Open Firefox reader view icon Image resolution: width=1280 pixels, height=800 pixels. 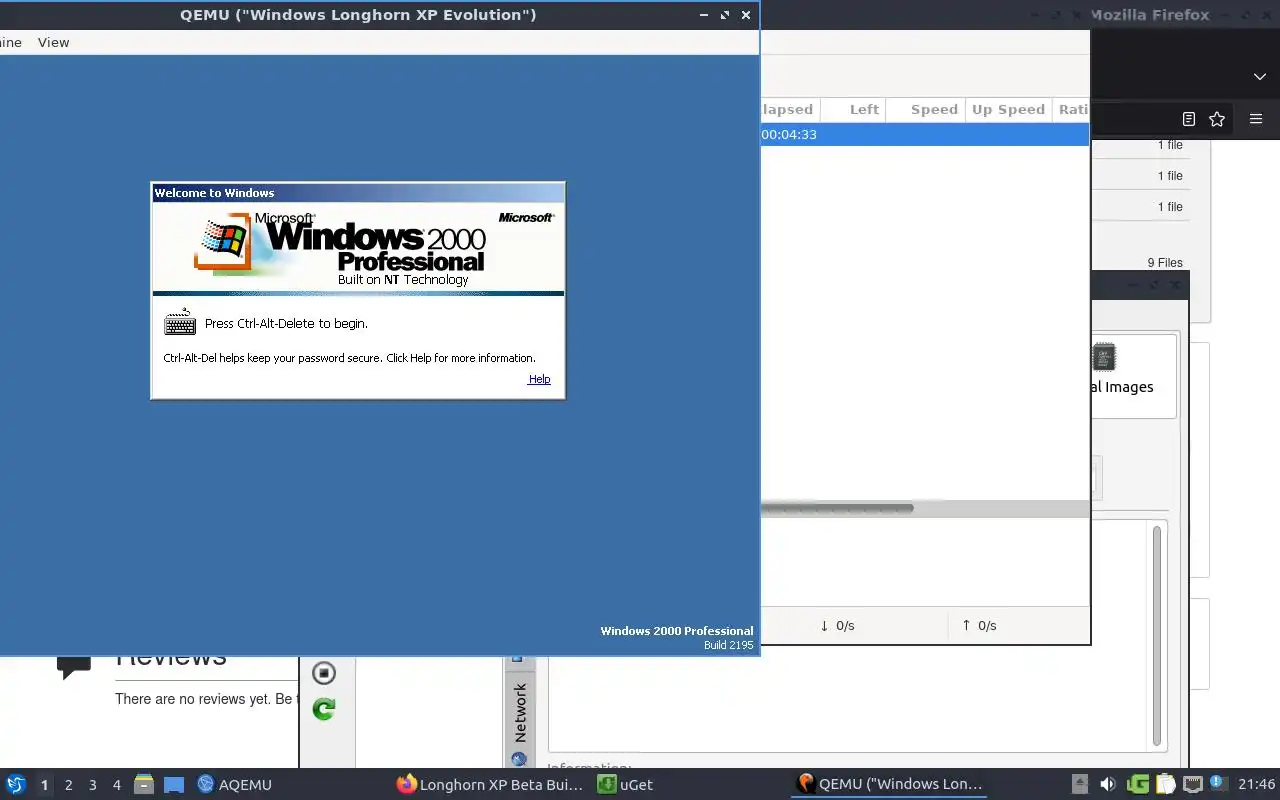point(1188,119)
